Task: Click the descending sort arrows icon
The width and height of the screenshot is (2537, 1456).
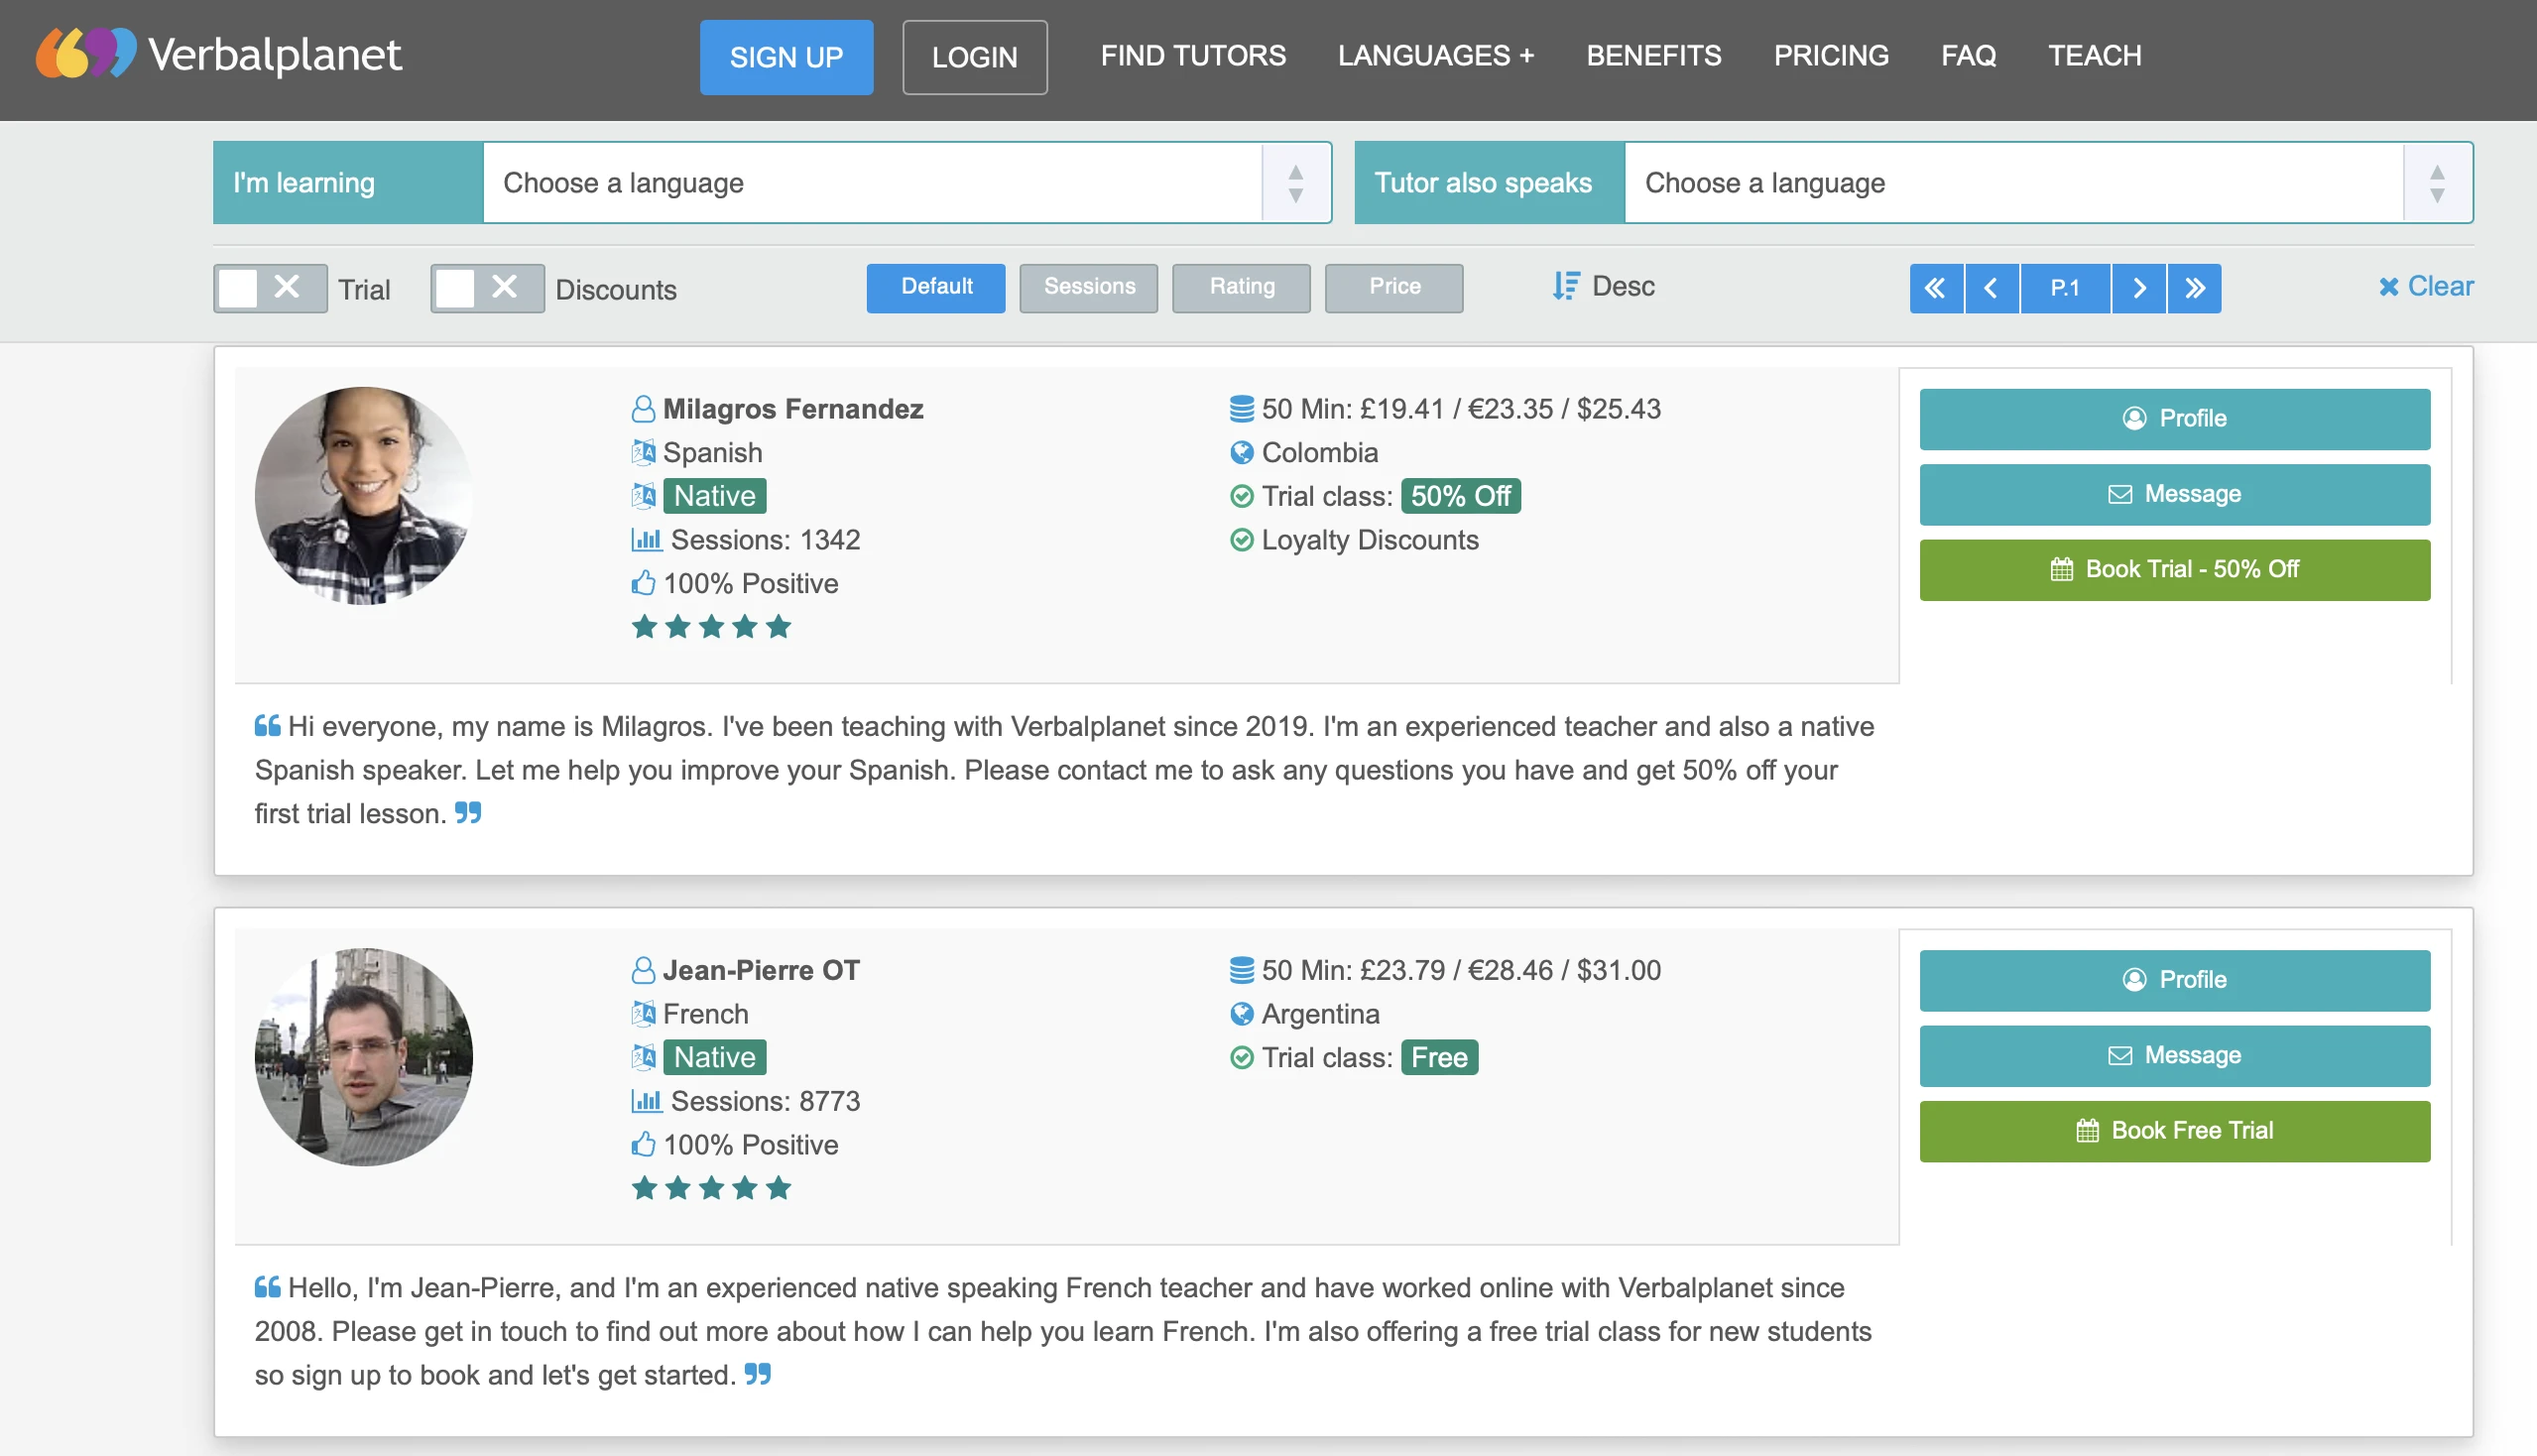Action: coord(1566,286)
